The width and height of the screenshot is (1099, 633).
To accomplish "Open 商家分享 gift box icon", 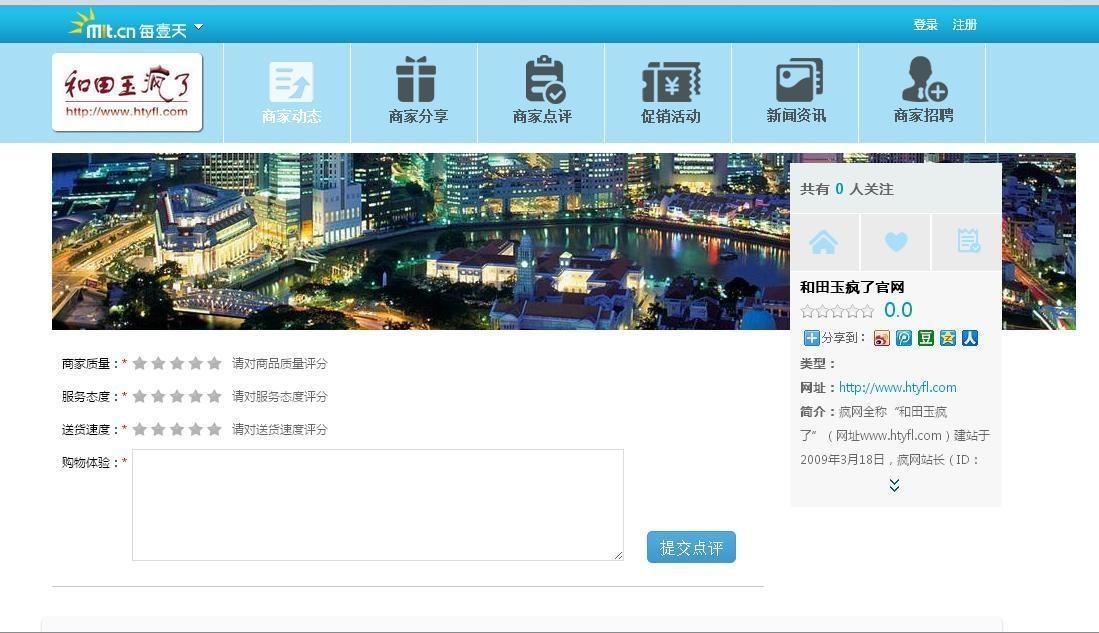I will 416,81.
